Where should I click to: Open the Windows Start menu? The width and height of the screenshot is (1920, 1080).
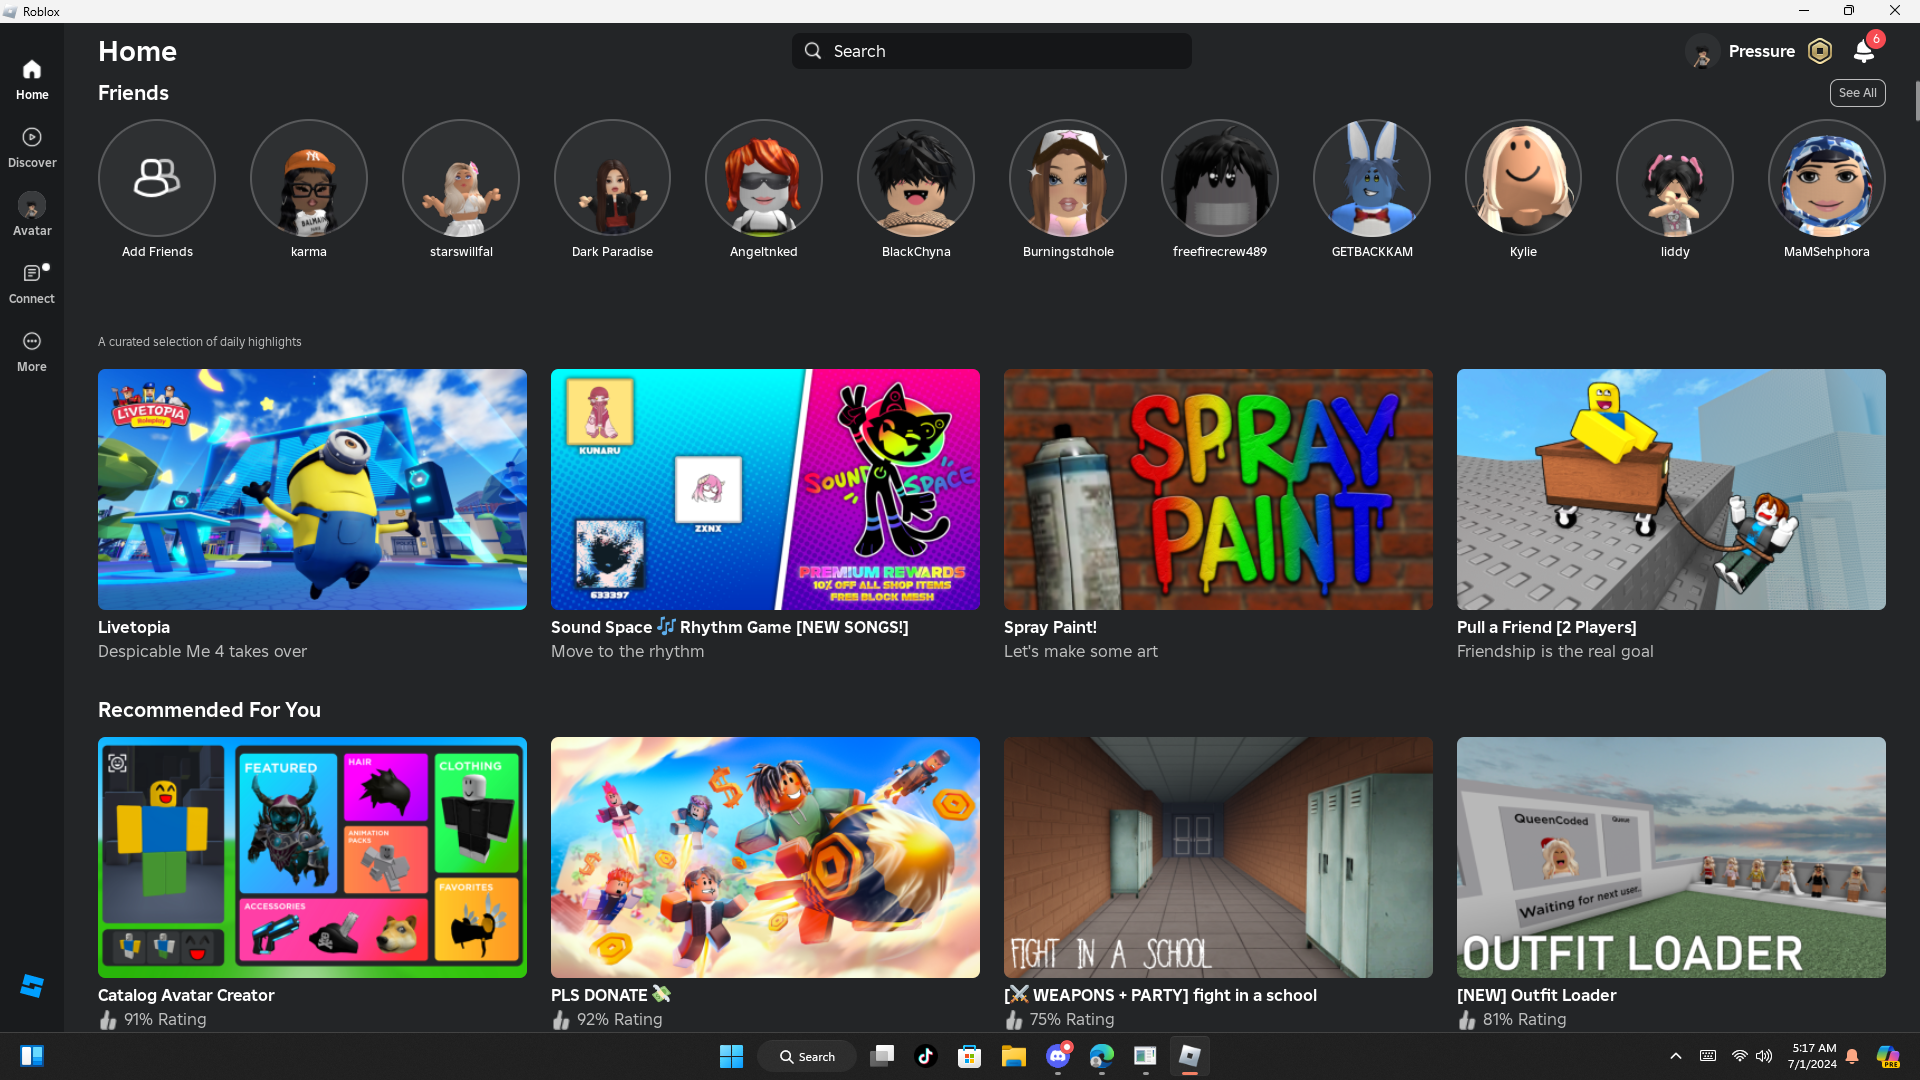tap(731, 1056)
